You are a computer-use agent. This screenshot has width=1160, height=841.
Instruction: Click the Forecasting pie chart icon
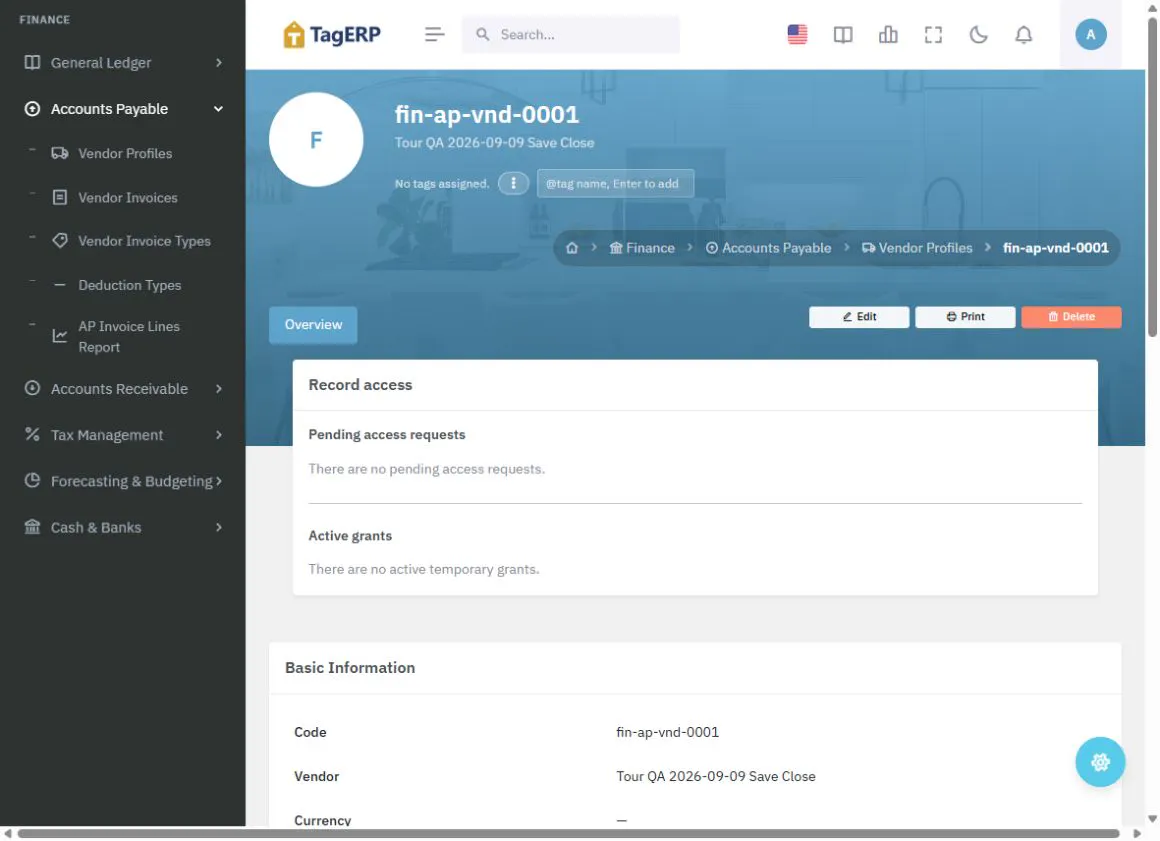(x=32, y=480)
